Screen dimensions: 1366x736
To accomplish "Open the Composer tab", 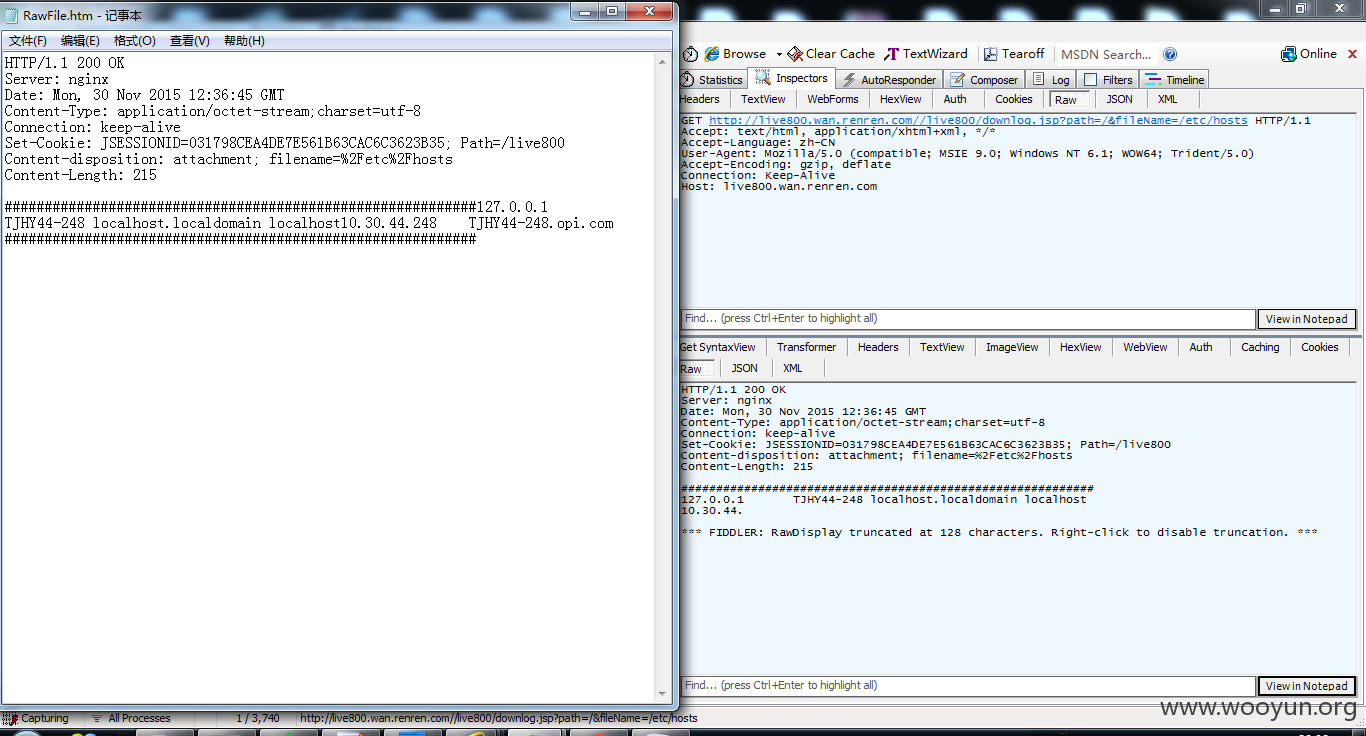I will coord(984,80).
